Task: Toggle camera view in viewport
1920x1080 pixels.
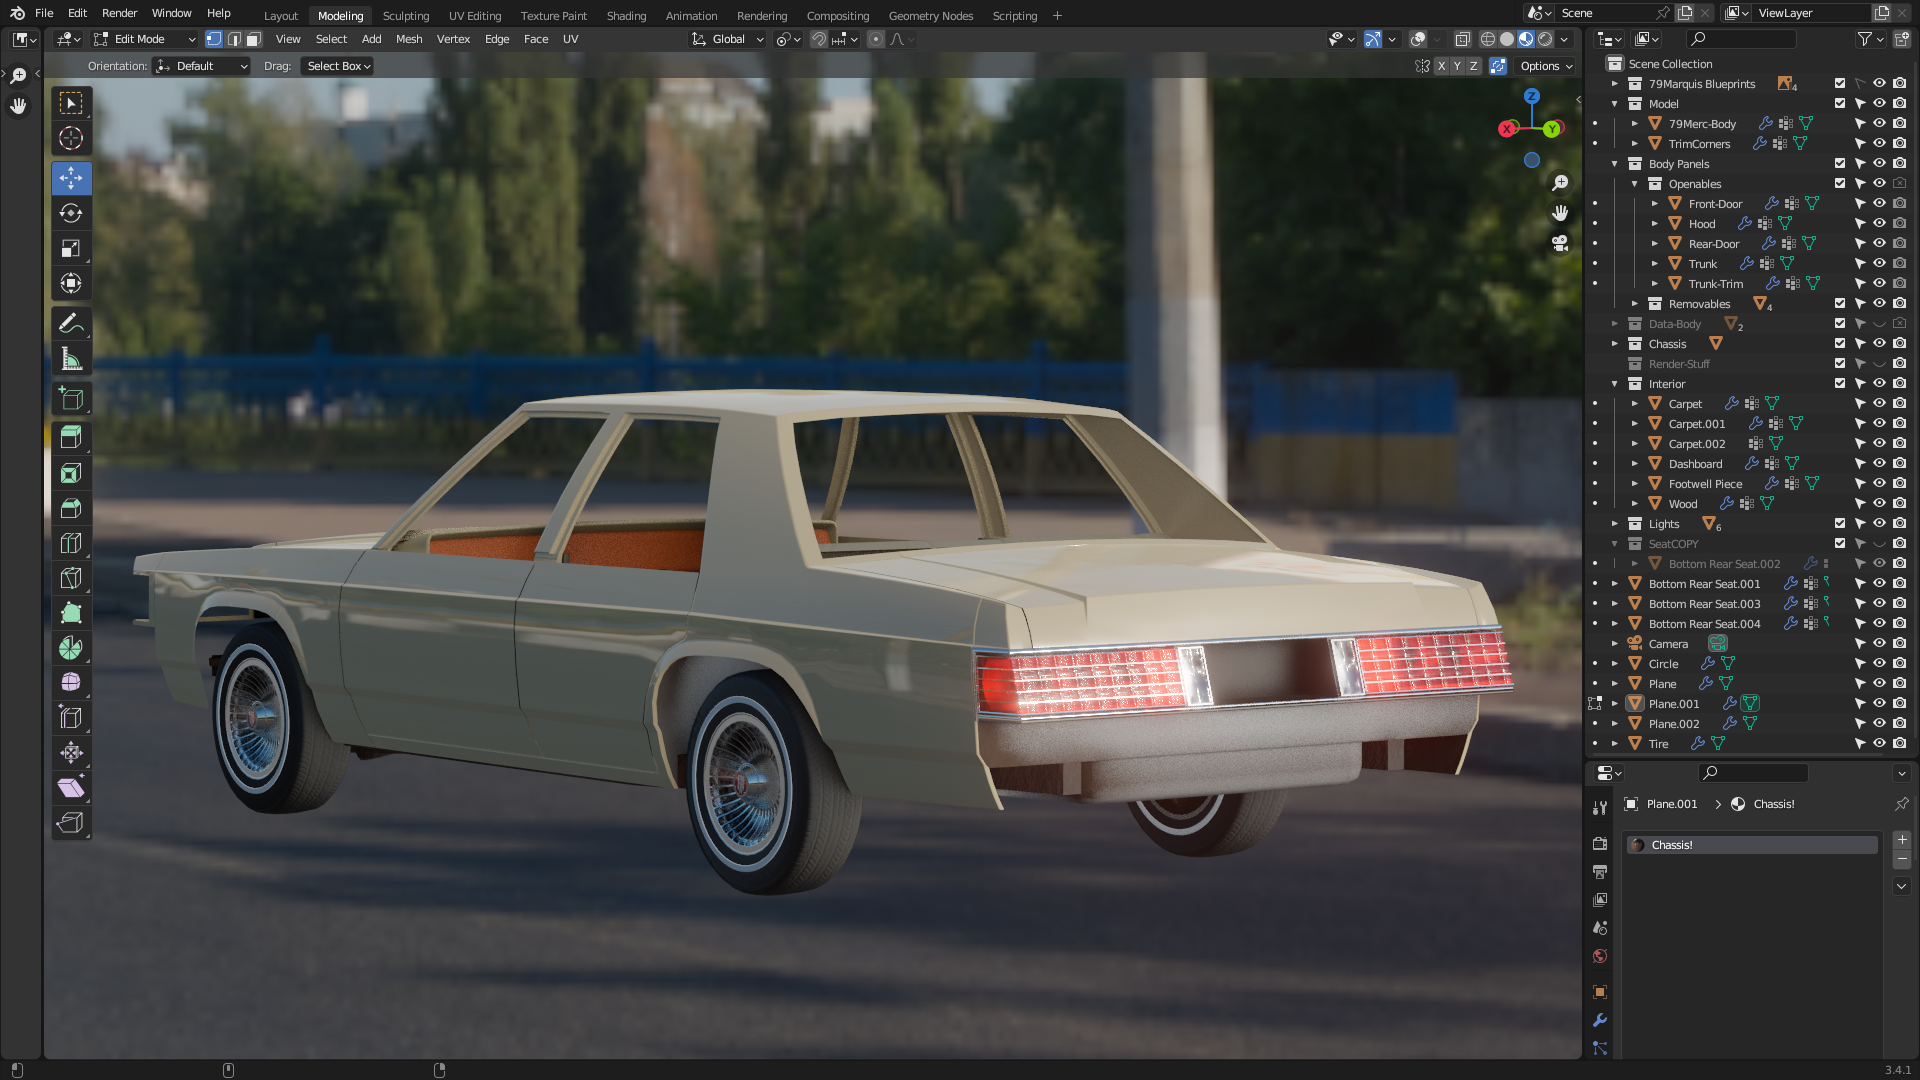Action: 1560,243
